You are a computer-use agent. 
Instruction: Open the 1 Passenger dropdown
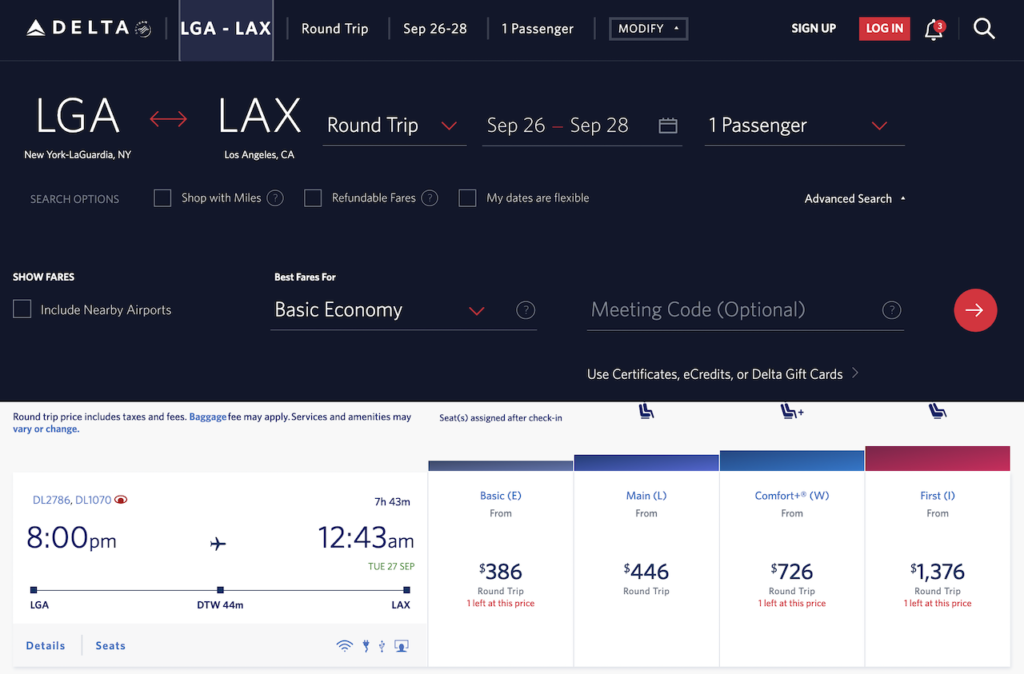(804, 125)
